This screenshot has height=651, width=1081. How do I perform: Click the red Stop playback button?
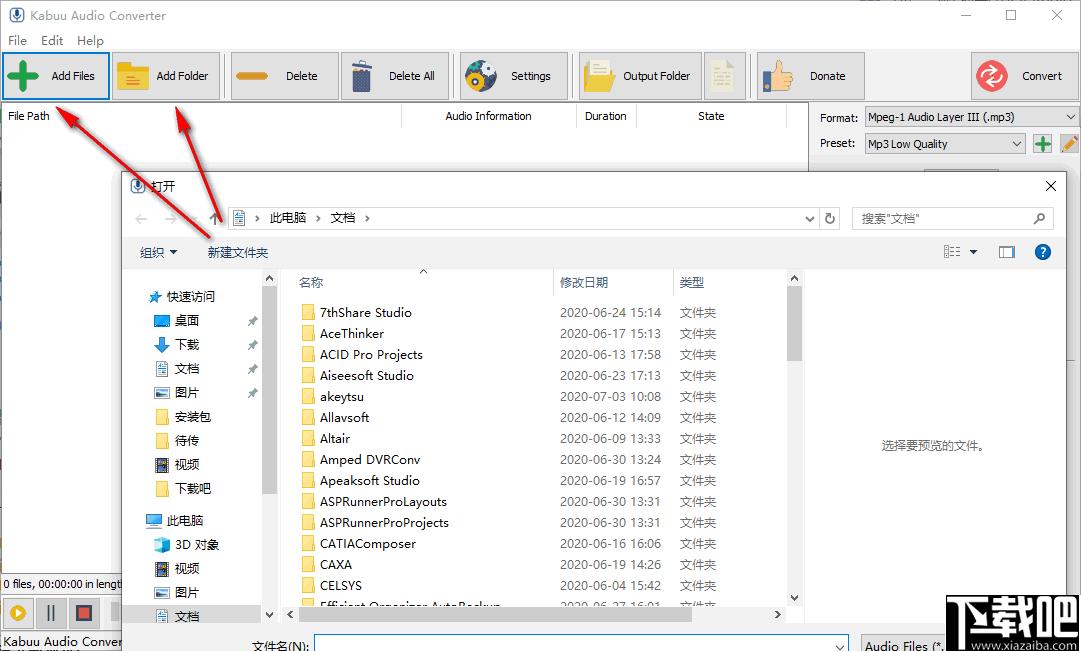84,612
